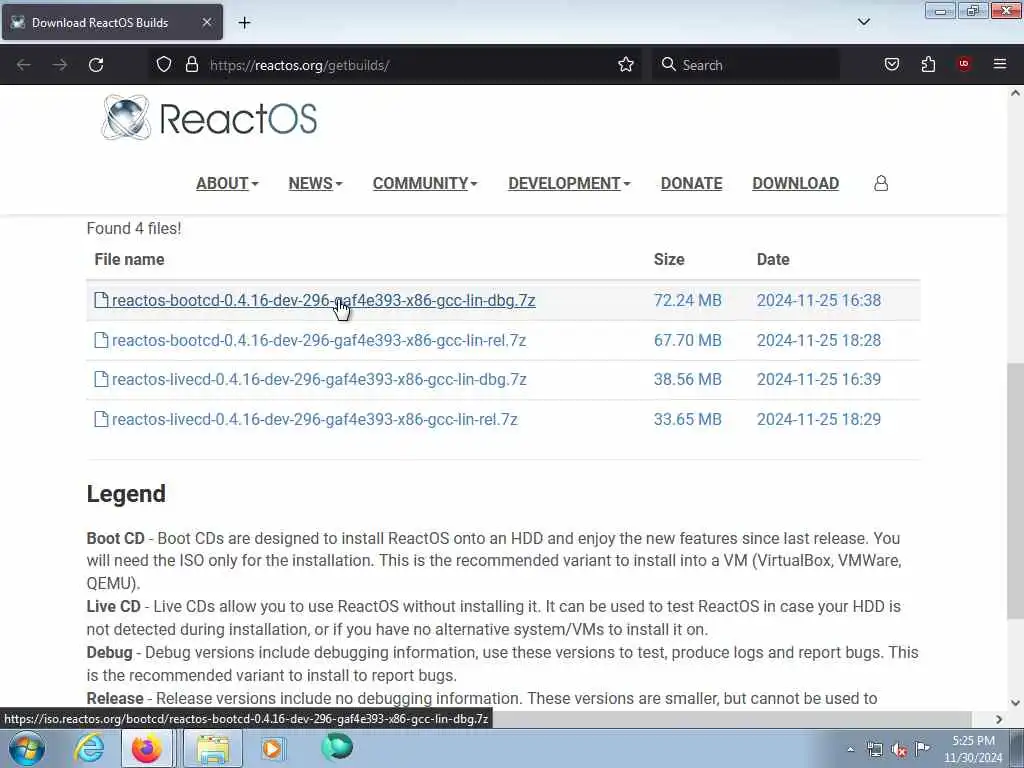Click date 2024-11-25 18:29
The image size is (1024, 768).
tap(819, 419)
